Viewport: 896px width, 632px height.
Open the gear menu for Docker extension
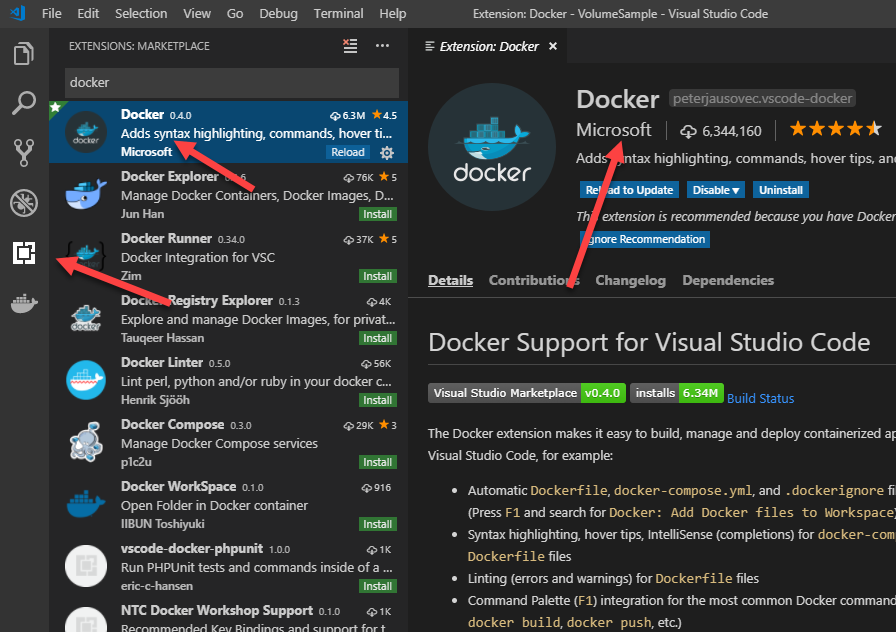(387, 153)
